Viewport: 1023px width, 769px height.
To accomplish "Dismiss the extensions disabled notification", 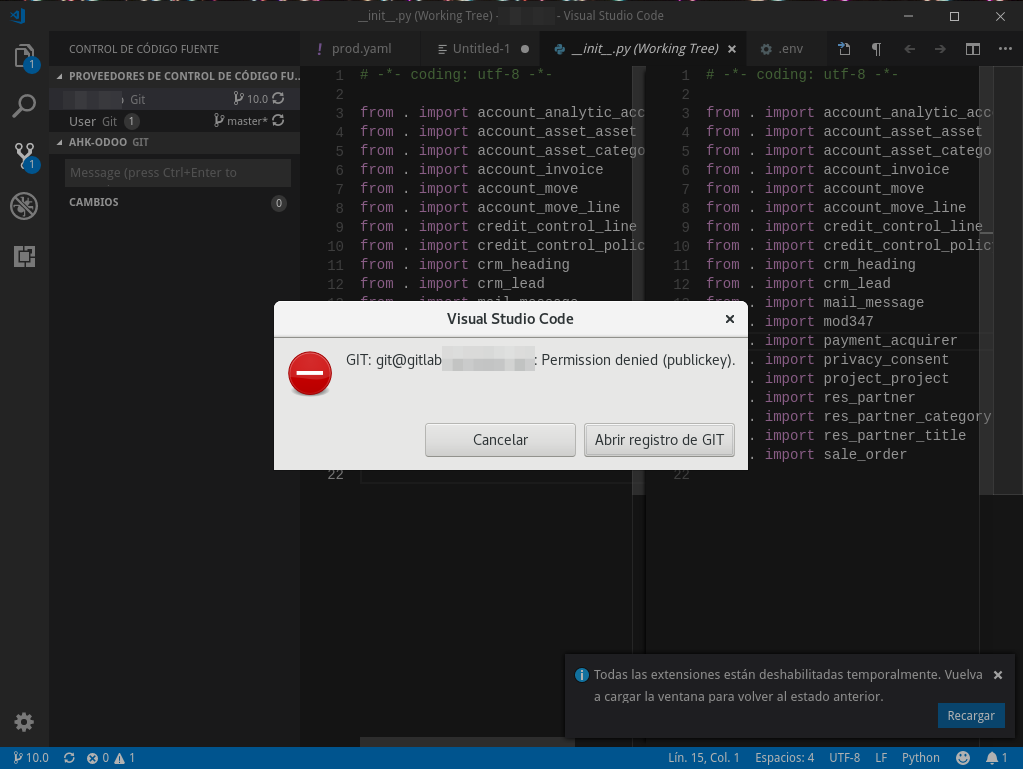I will [x=998, y=675].
